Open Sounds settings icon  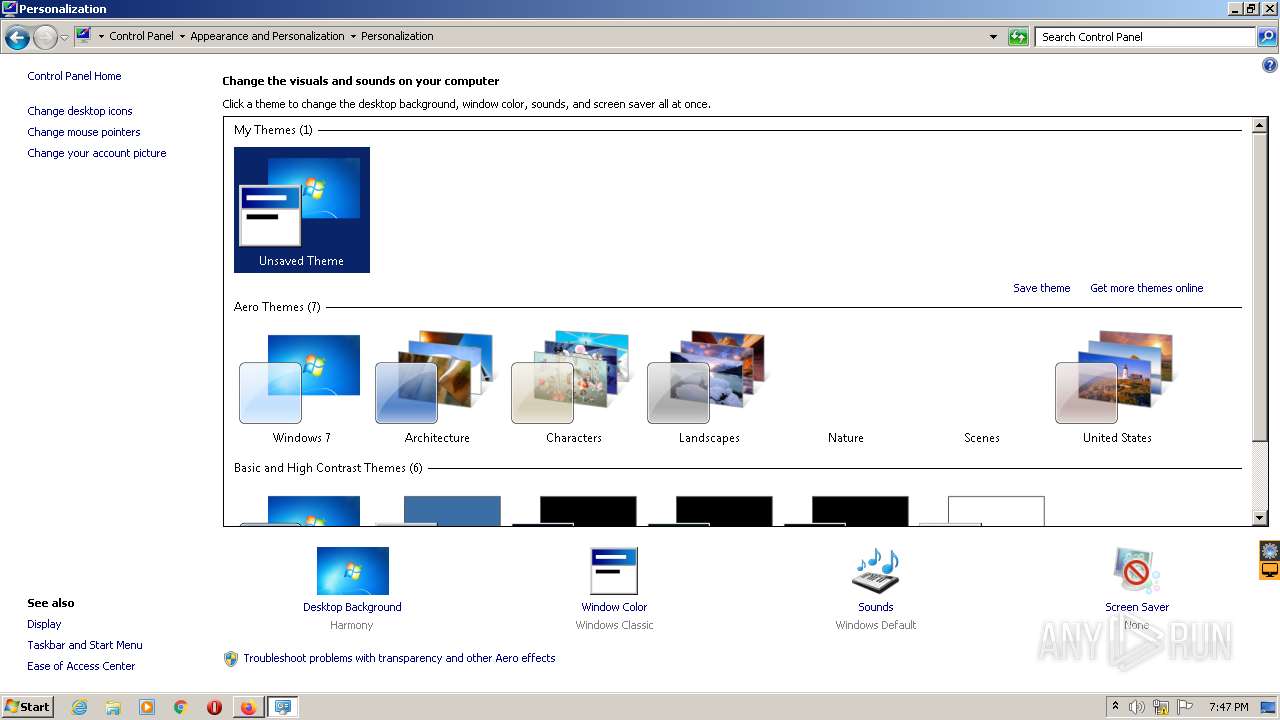tap(875, 571)
